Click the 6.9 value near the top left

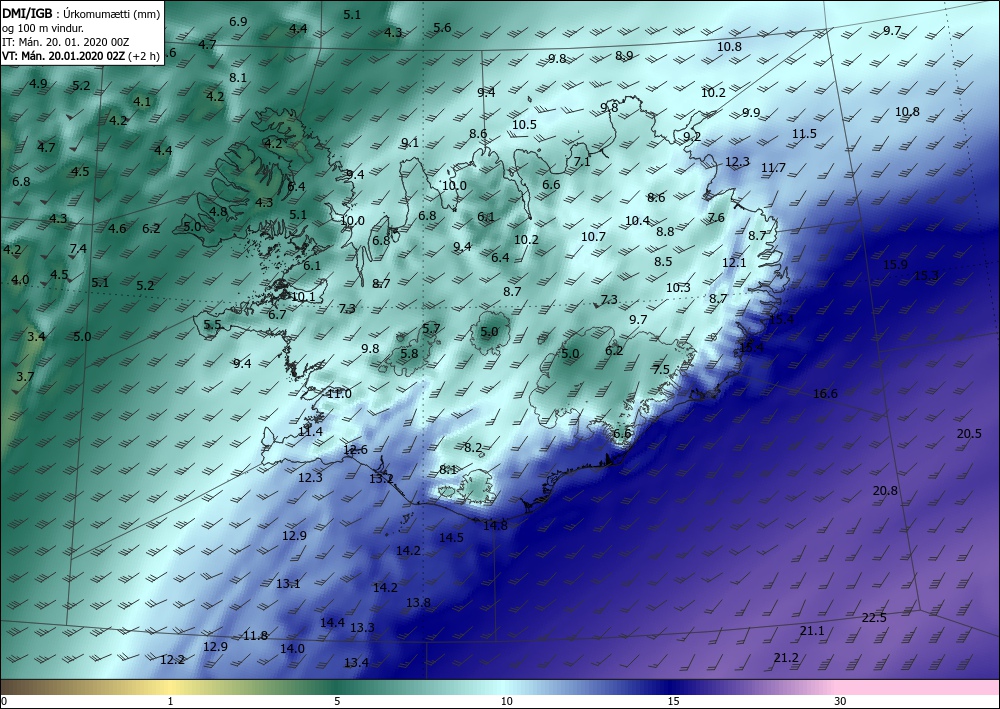click(238, 22)
